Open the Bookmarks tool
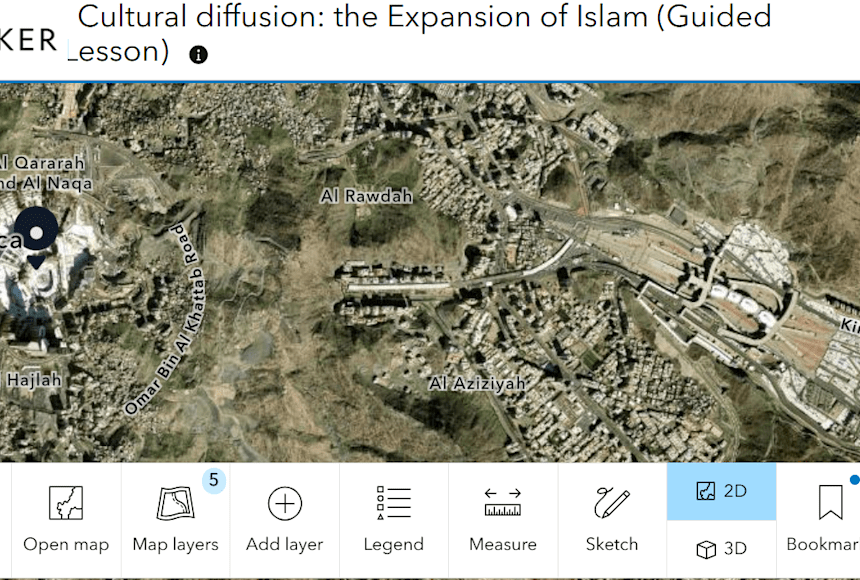Screen dimensions: 860x580 pyautogui.click(x=820, y=520)
